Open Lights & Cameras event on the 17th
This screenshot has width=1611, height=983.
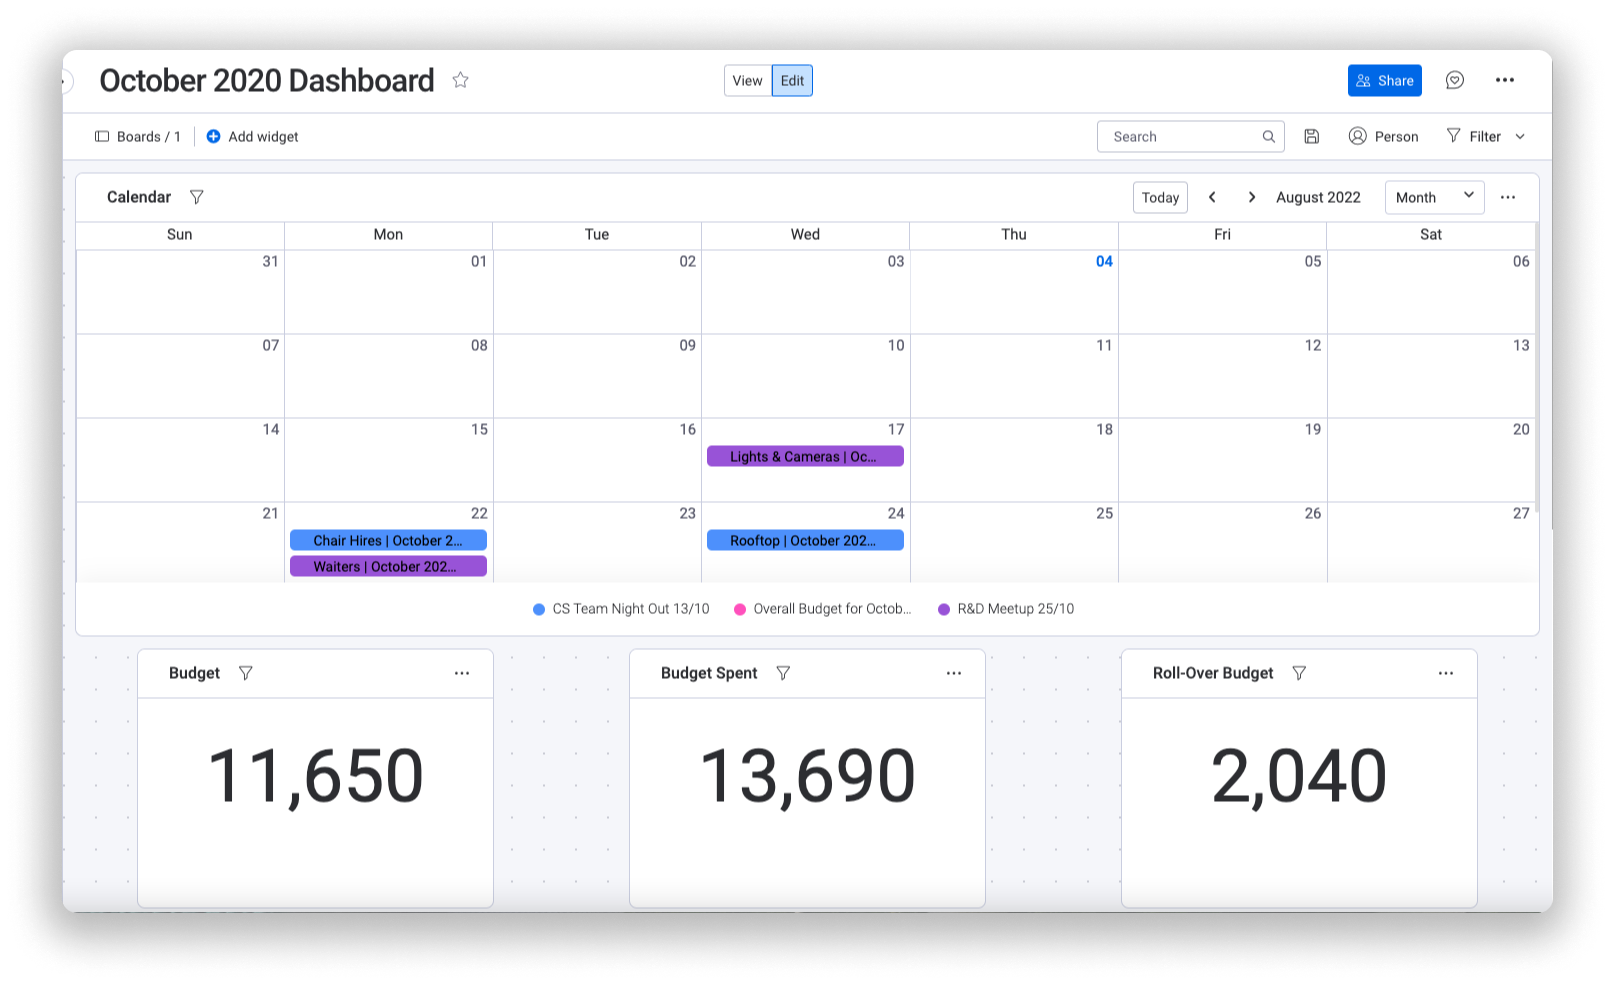coord(805,456)
